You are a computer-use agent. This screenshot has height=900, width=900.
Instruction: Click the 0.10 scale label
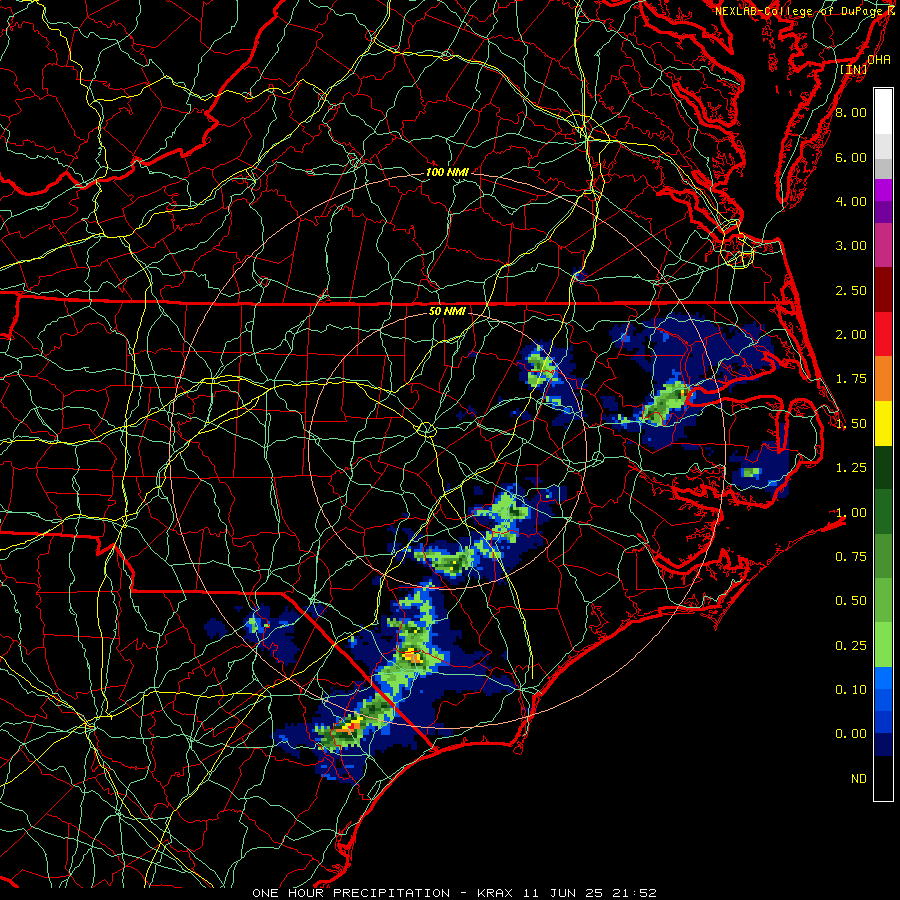click(851, 689)
